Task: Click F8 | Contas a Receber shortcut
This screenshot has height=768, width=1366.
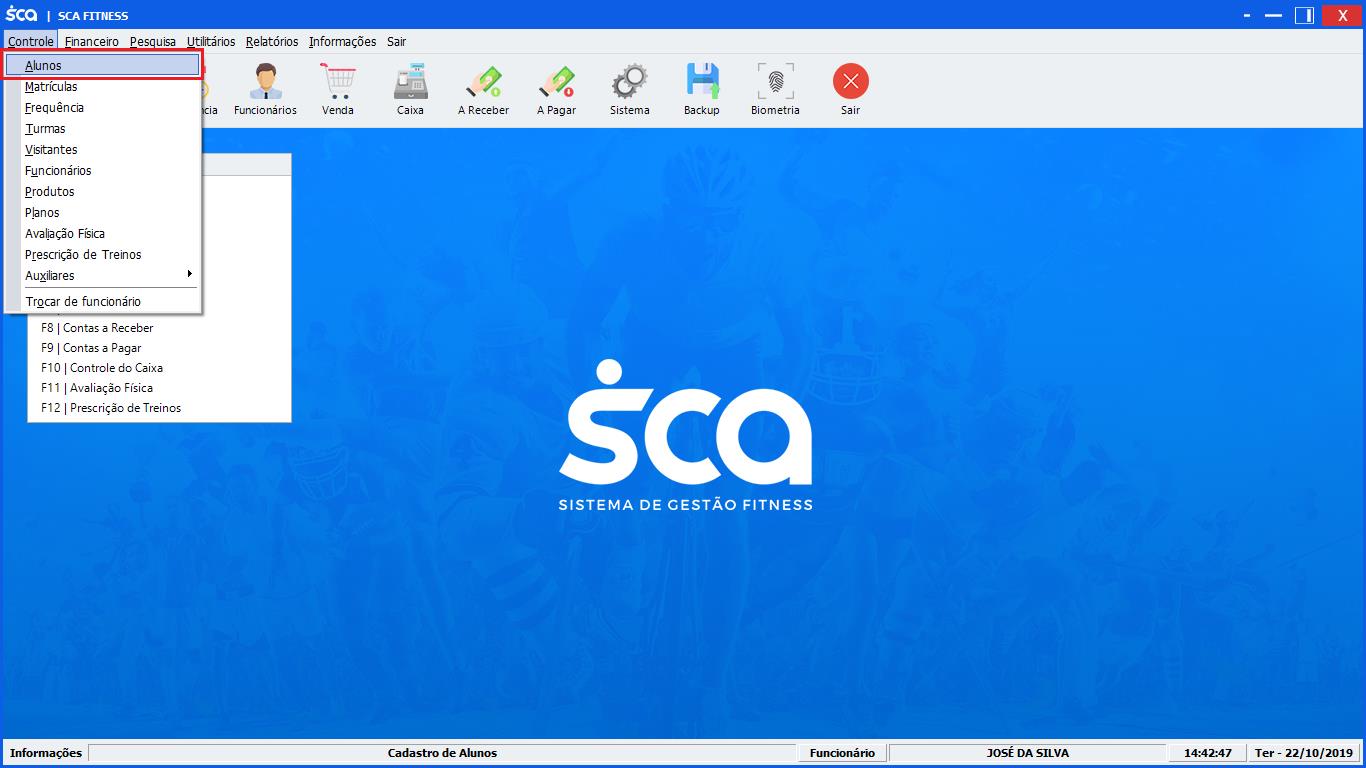Action: (97, 327)
